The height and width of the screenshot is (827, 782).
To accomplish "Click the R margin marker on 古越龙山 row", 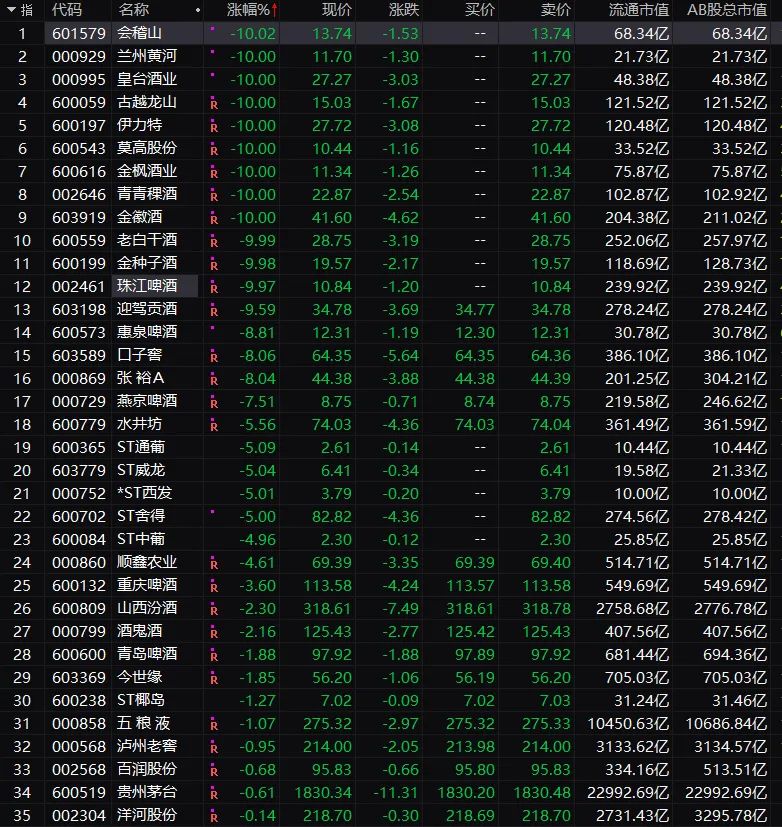I will (214, 104).
